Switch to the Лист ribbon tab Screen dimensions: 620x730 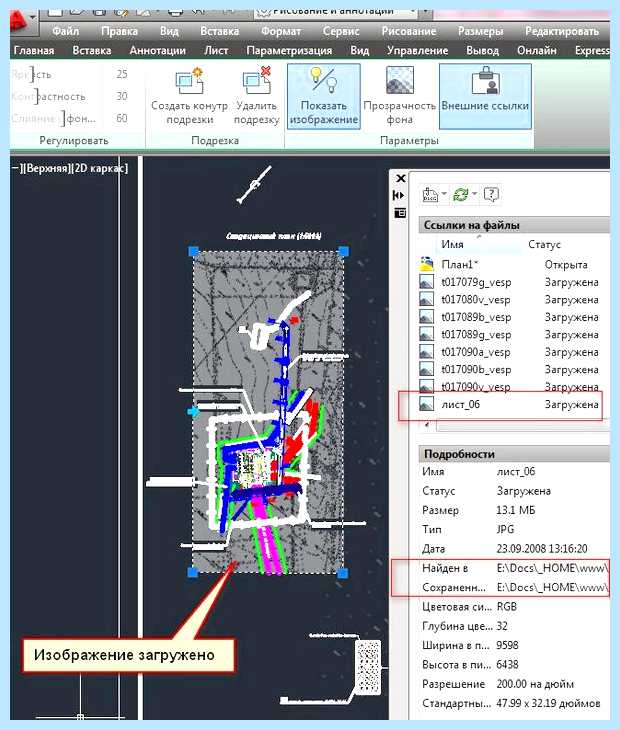coord(216,50)
